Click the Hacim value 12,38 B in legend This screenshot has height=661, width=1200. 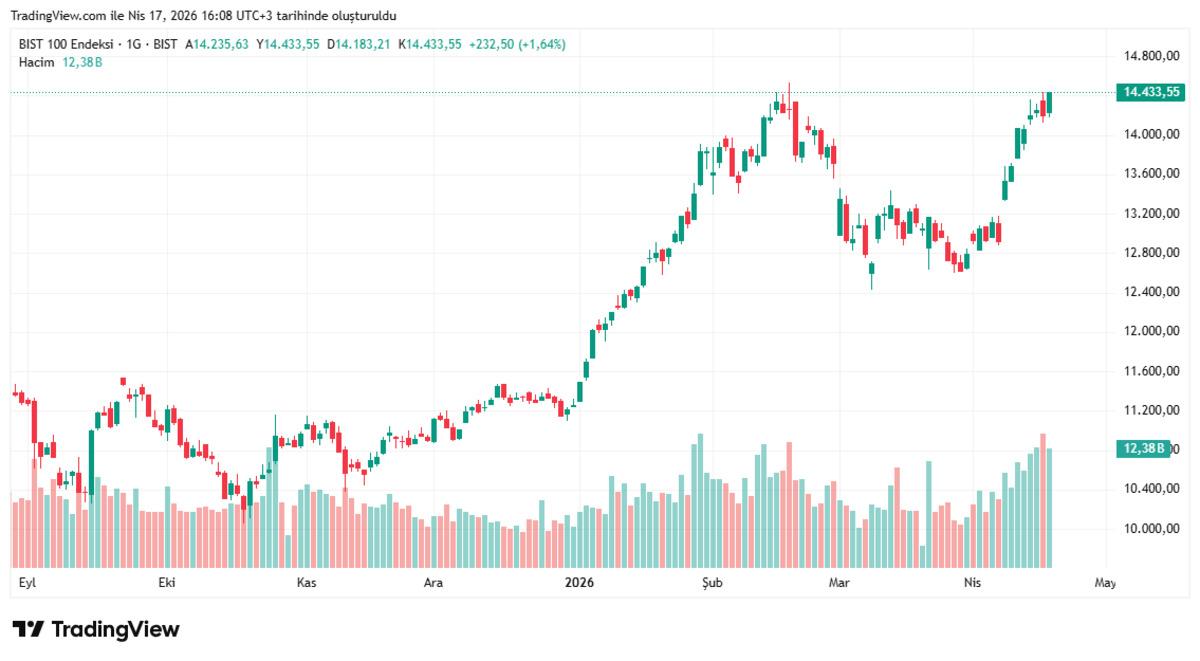(82, 62)
